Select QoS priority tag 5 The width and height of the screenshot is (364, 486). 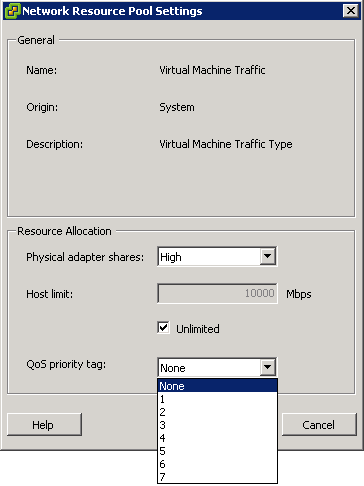click(x=217, y=451)
